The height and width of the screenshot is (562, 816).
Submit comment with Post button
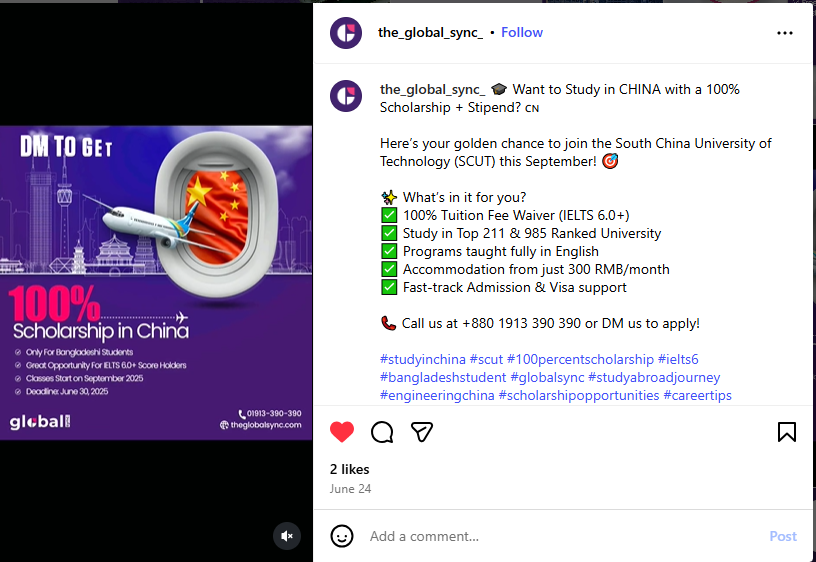[783, 537]
